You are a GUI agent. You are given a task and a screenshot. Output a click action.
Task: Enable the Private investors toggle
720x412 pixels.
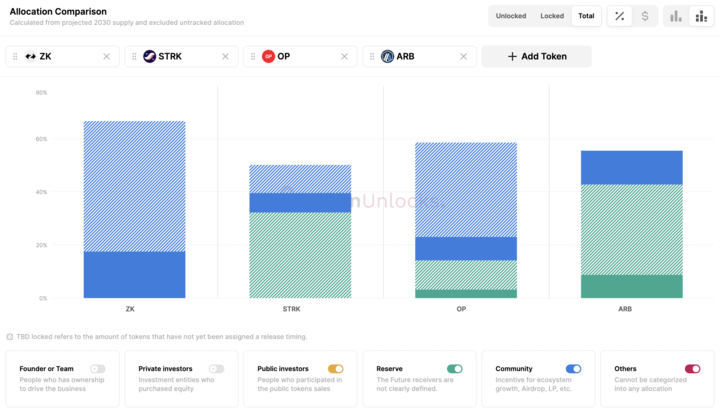point(216,369)
